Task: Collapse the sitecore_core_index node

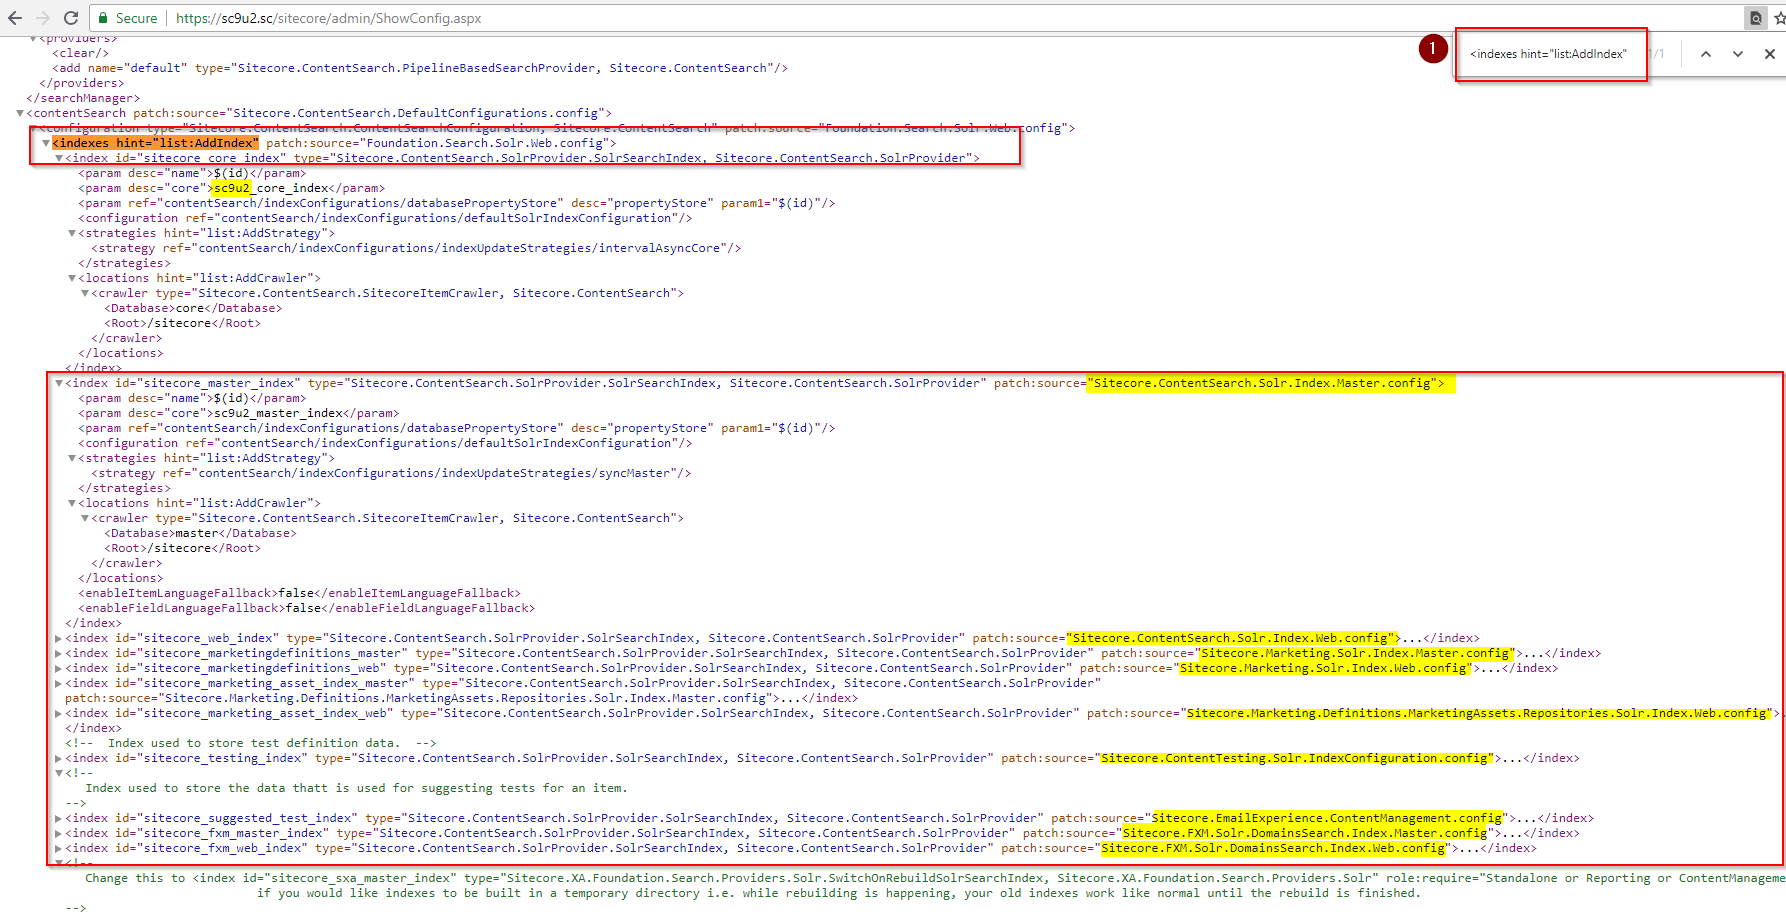Action: point(59,158)
